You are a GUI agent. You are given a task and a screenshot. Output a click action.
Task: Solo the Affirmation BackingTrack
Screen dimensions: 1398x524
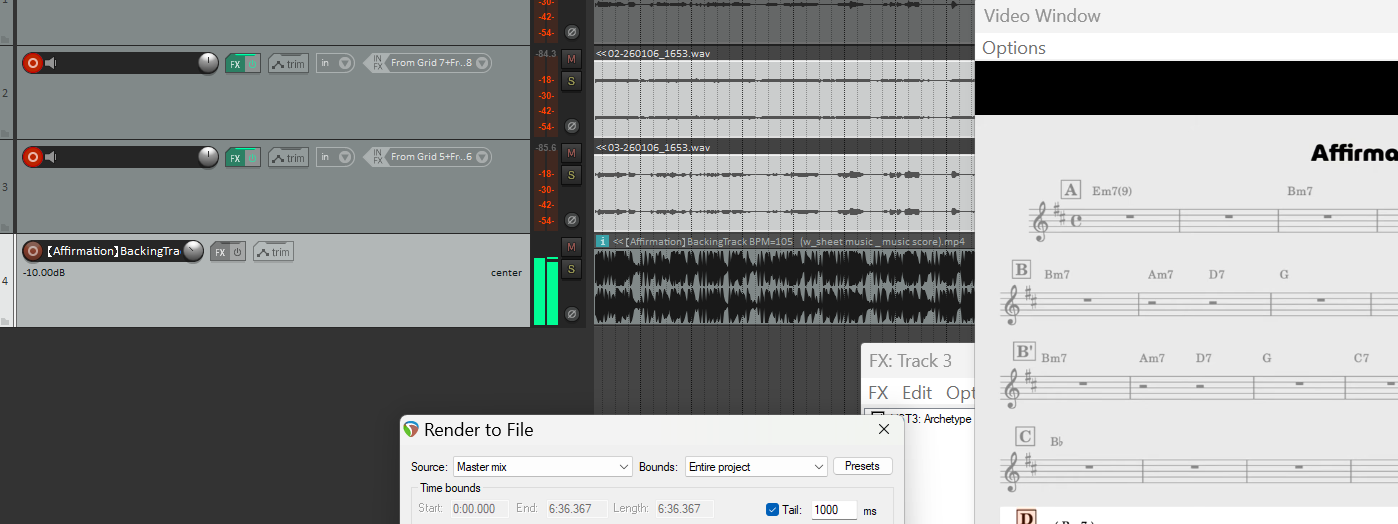coord(571,269)
